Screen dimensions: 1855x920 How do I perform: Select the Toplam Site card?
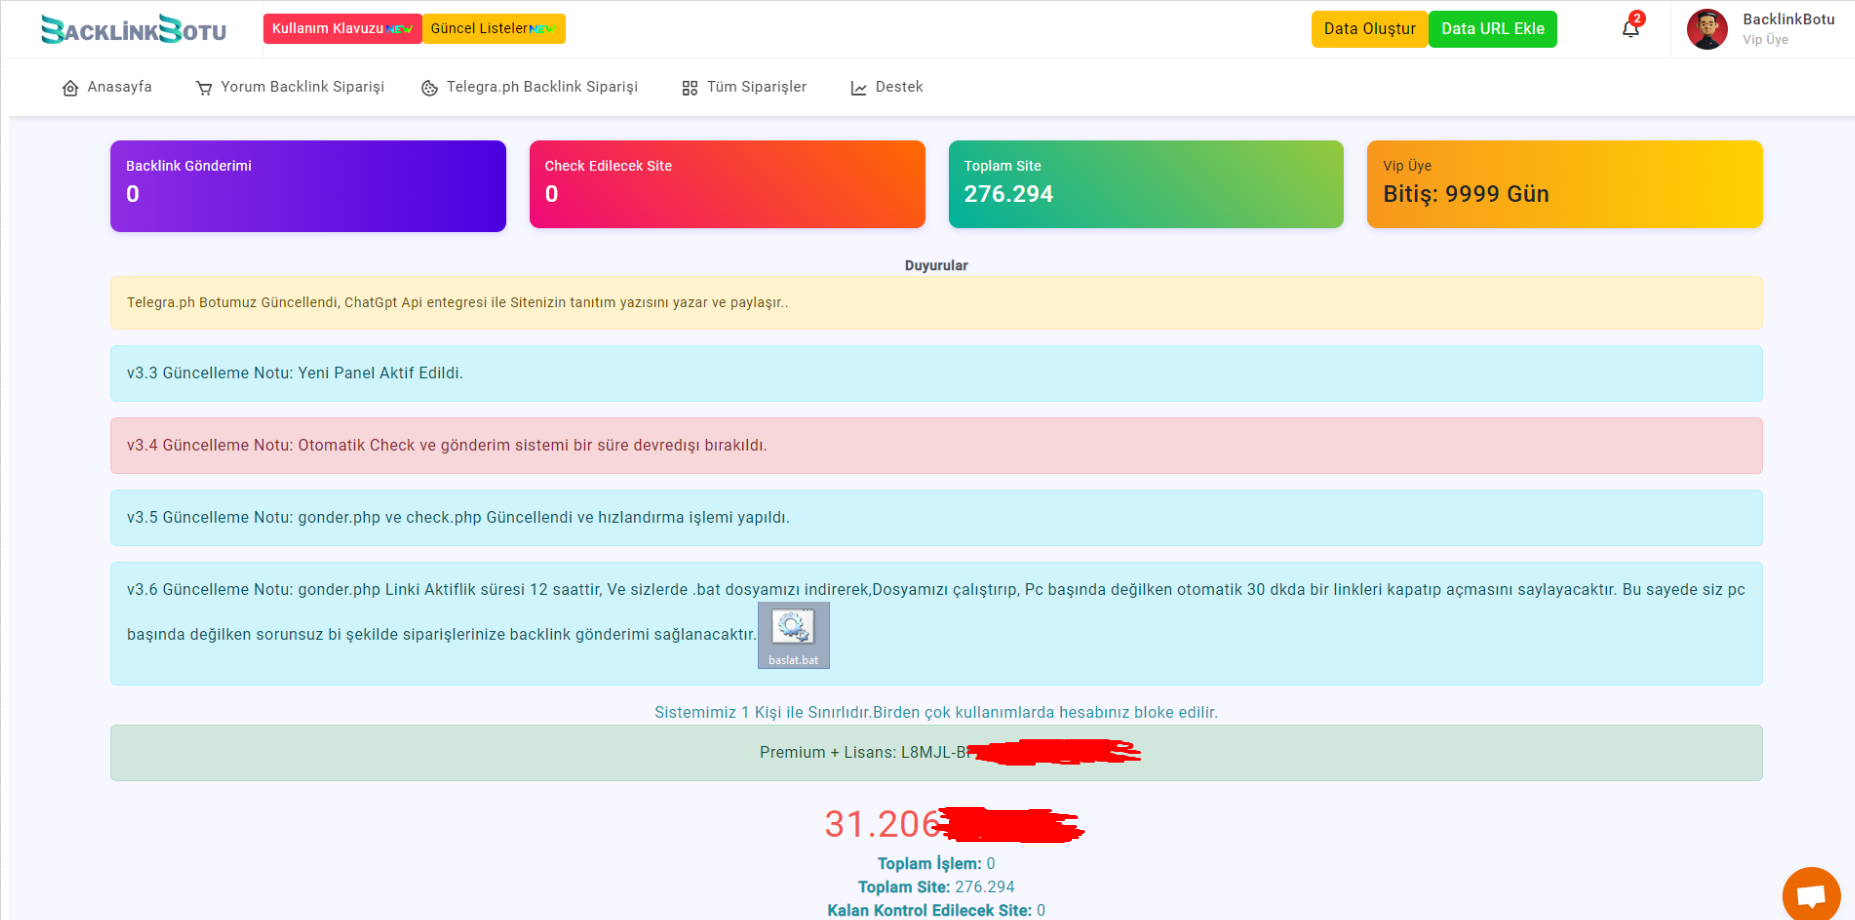tap(1146, 184)
